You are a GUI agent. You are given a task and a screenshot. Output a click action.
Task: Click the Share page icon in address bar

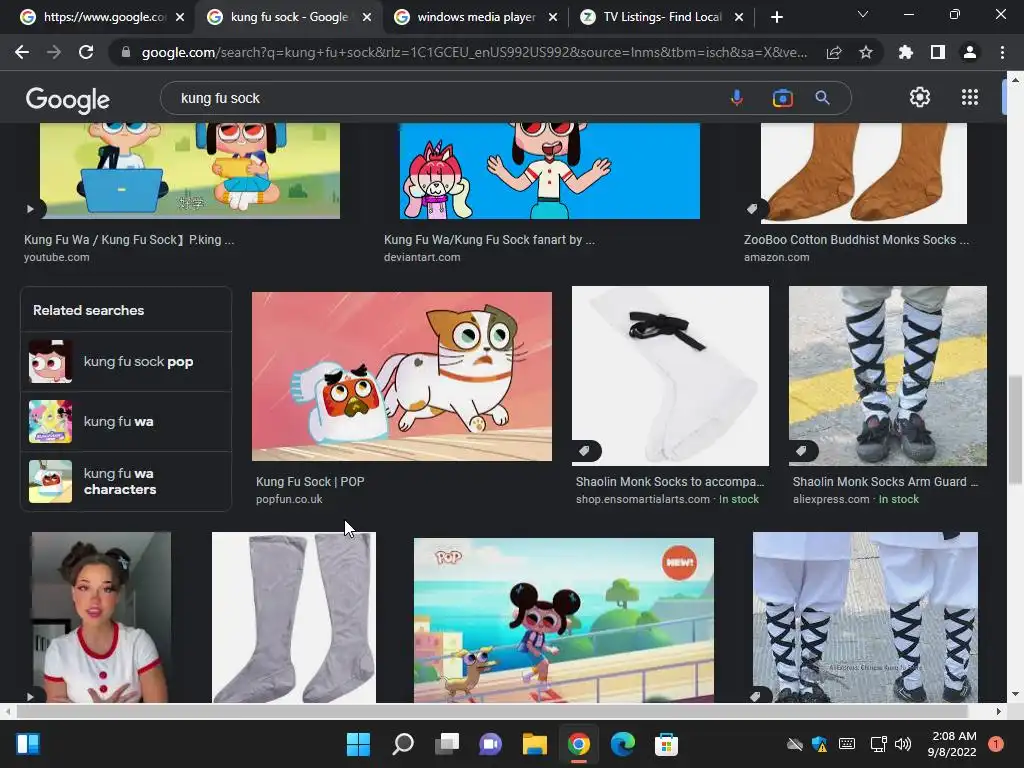click(834, 52)
